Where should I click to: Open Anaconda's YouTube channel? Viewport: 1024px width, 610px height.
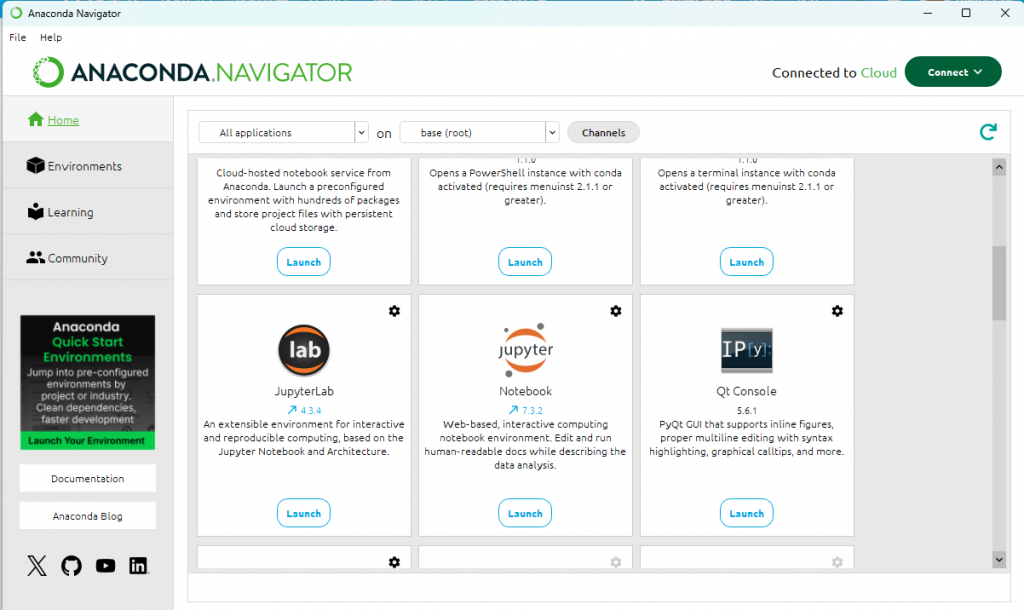click(x=105, y=566)
